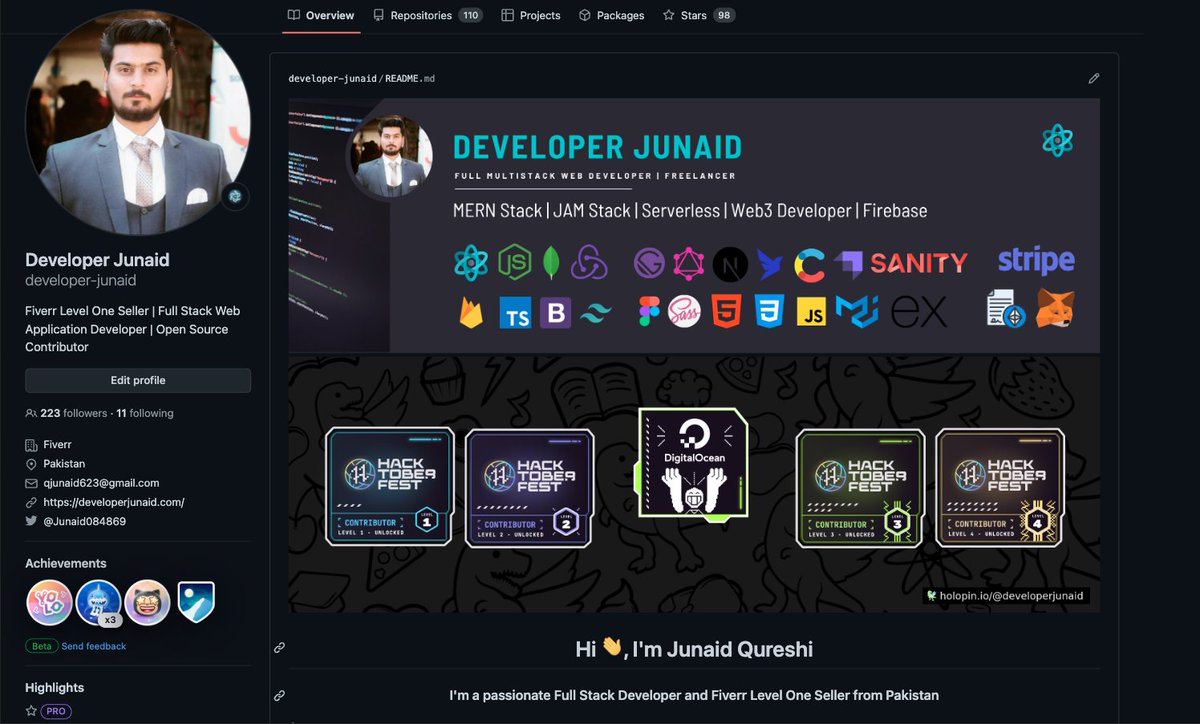This screenshot has height=724, width=1200.
Task: Click the Gatsby icon in banner
Action: pyautogui.click(x=649, y=263)
